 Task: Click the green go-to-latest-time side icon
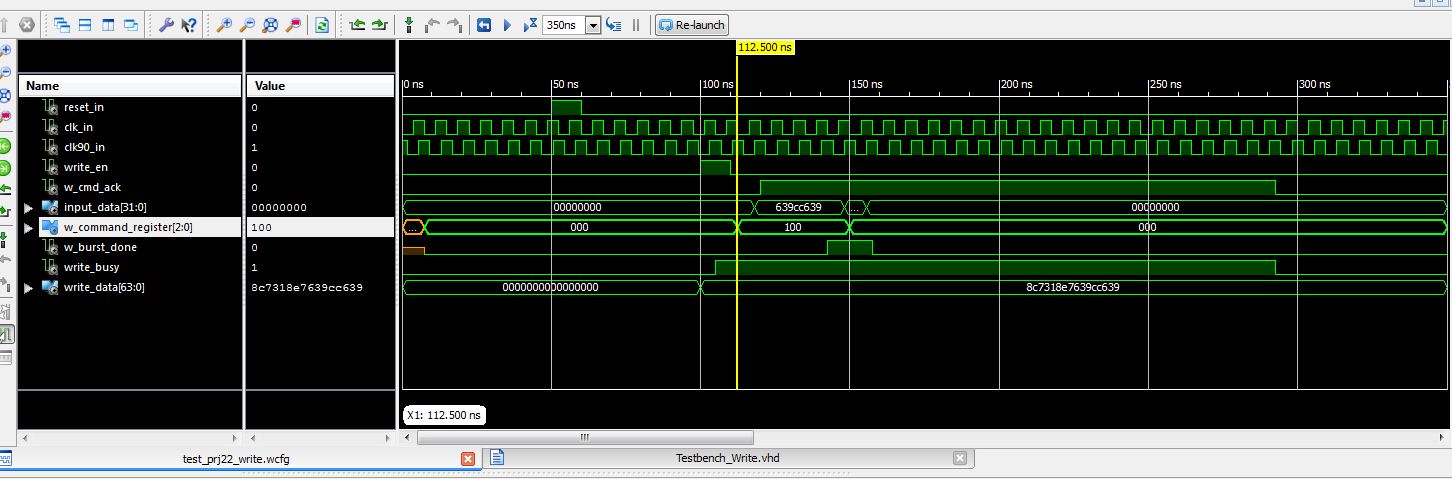5,167
